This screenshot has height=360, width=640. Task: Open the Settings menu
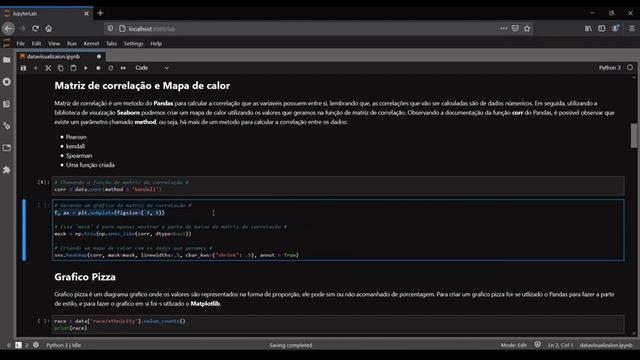click(133, 44)
